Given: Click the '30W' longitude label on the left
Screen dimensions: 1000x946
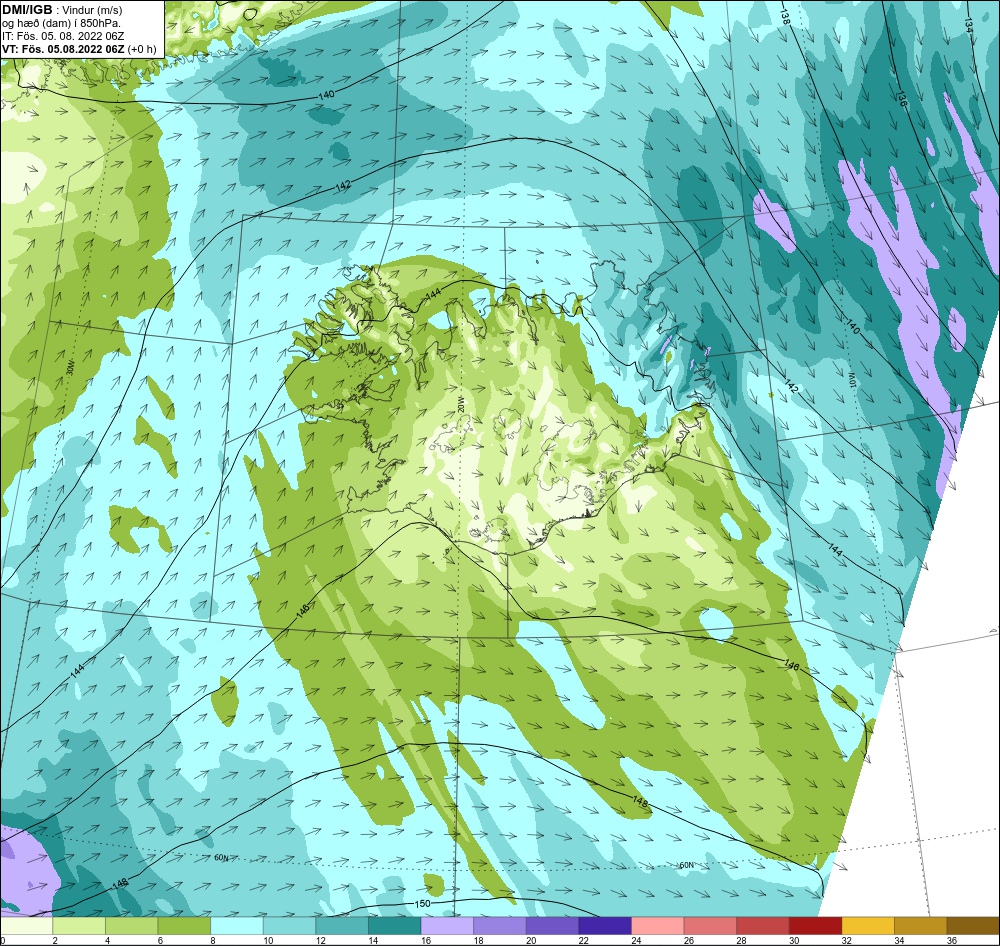Looking at the screenshot, I should point(70,369).
